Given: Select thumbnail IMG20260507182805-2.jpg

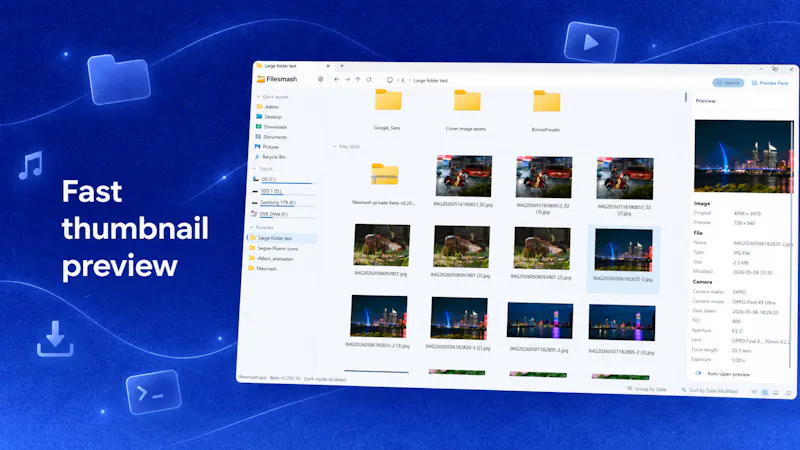Looking at the screenshot, I should point(540,320).
